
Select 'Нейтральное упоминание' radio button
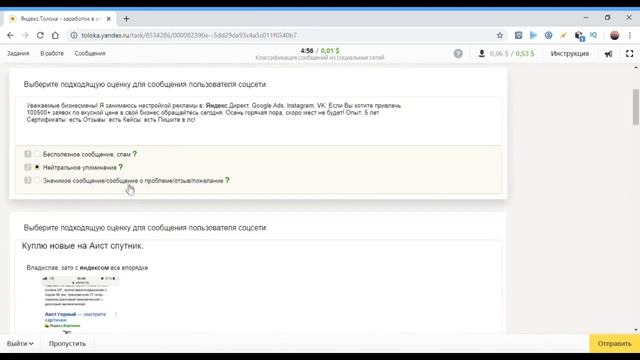pos(37,167)
